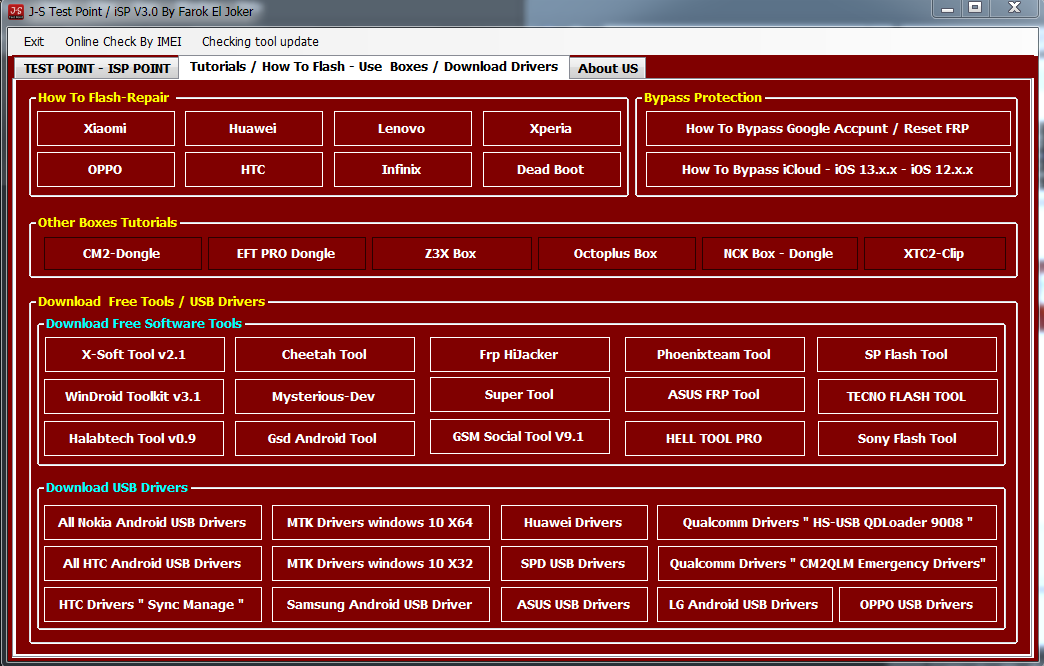Open Infinix flash tutorial
Image resolution: width=1044 pixels, height=666 pixels.
click(402, 170)
